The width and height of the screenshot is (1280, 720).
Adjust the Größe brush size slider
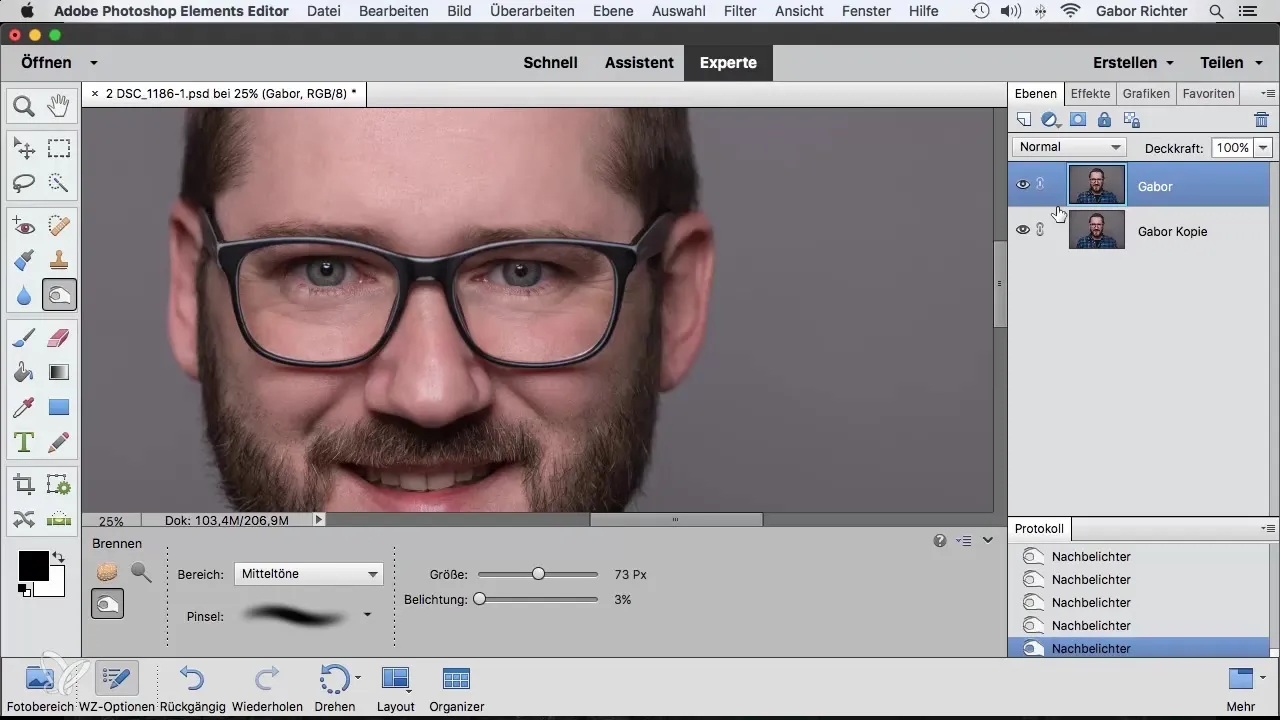click(x=538, y=574)
